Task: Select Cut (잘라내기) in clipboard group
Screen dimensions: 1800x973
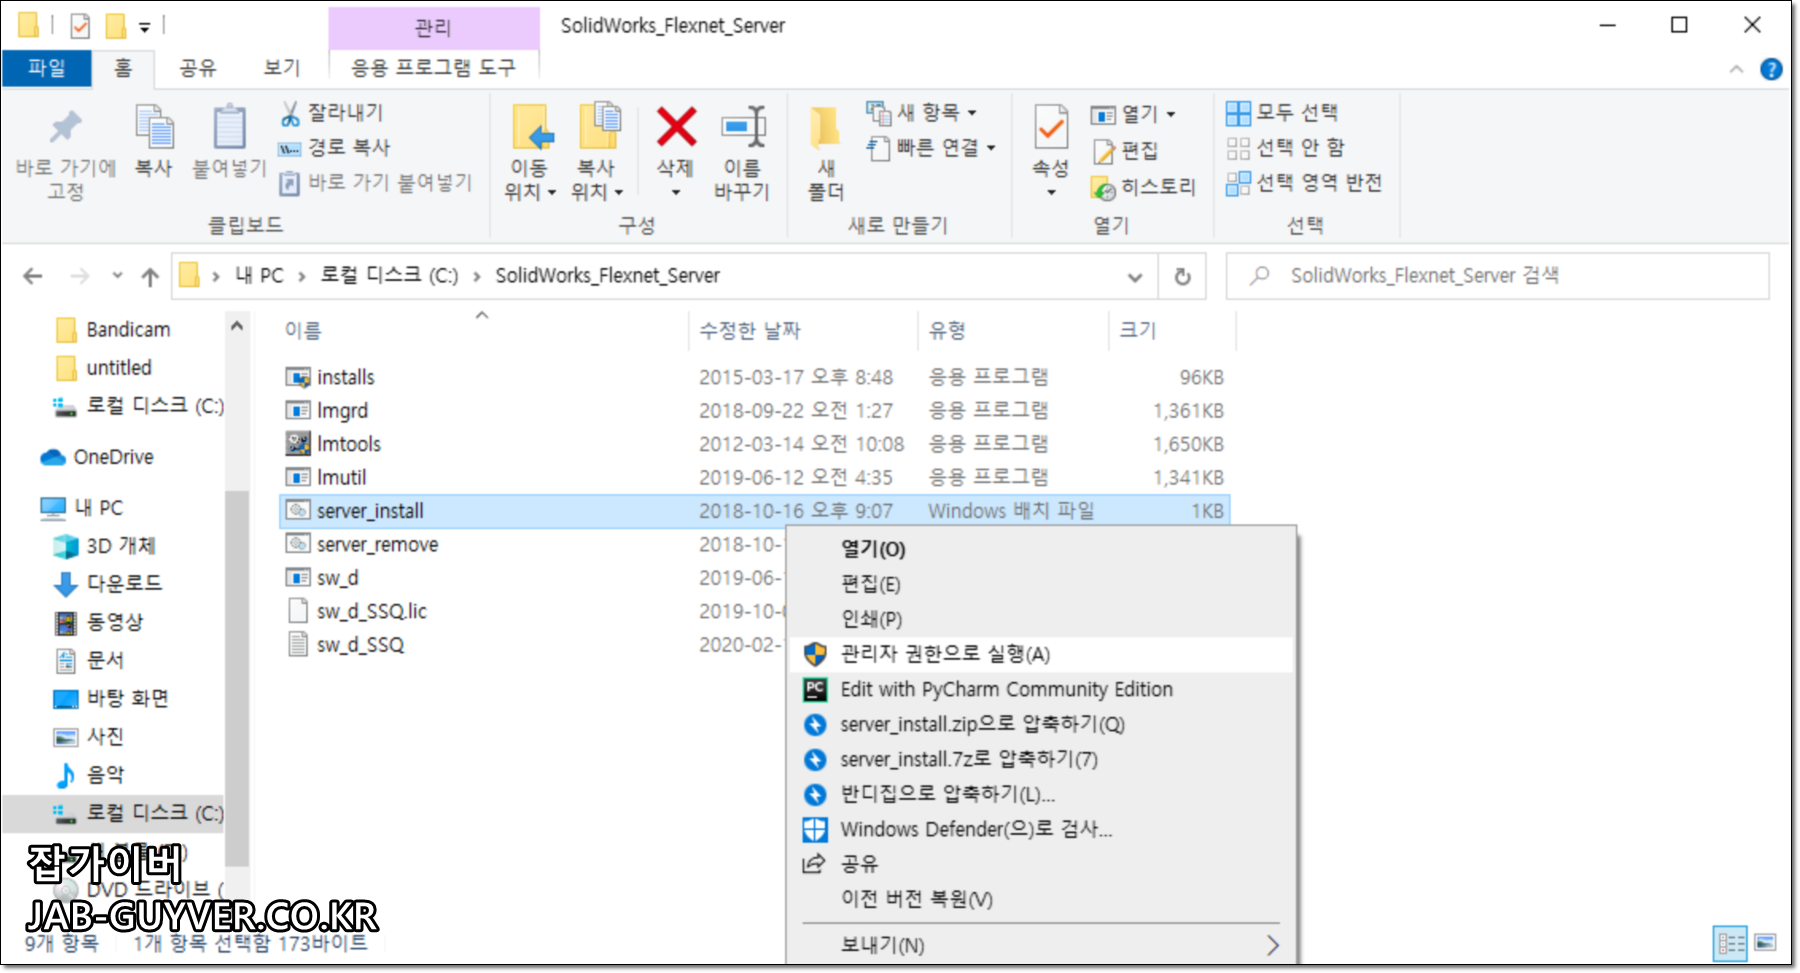Action: (x=331, y=113)
